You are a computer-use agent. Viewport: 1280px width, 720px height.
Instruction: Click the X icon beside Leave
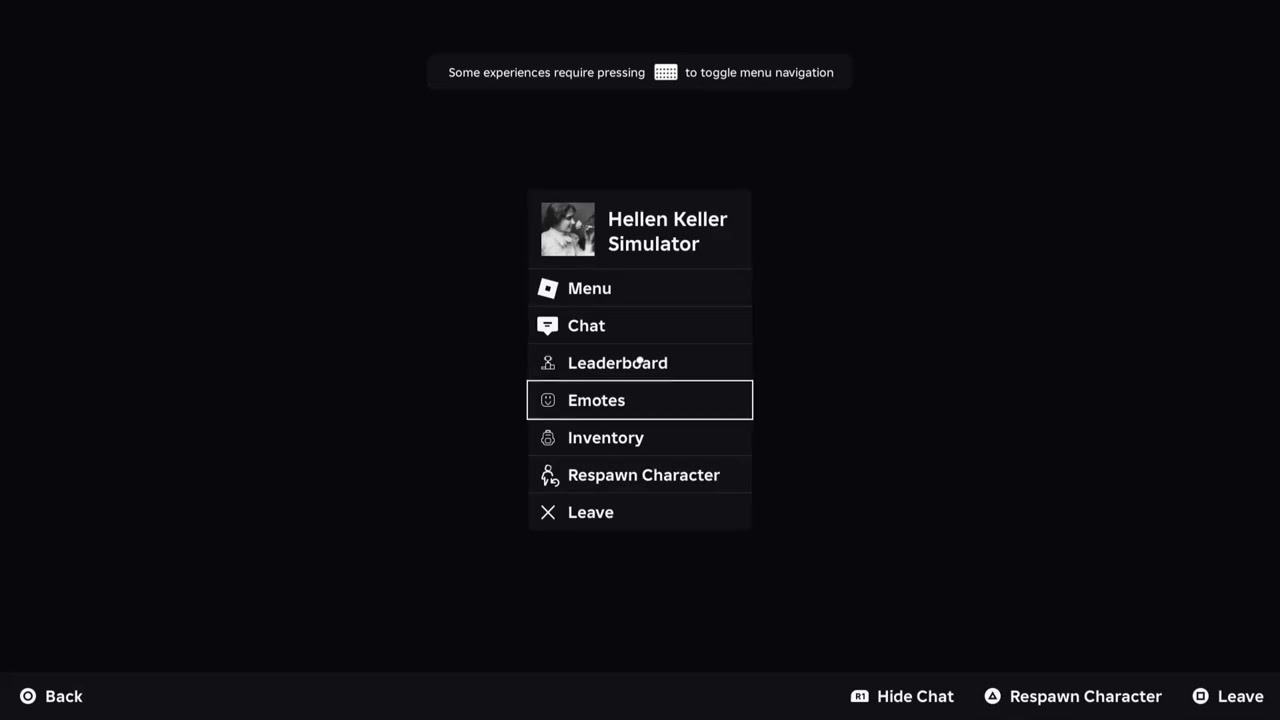tap(547, 512)
